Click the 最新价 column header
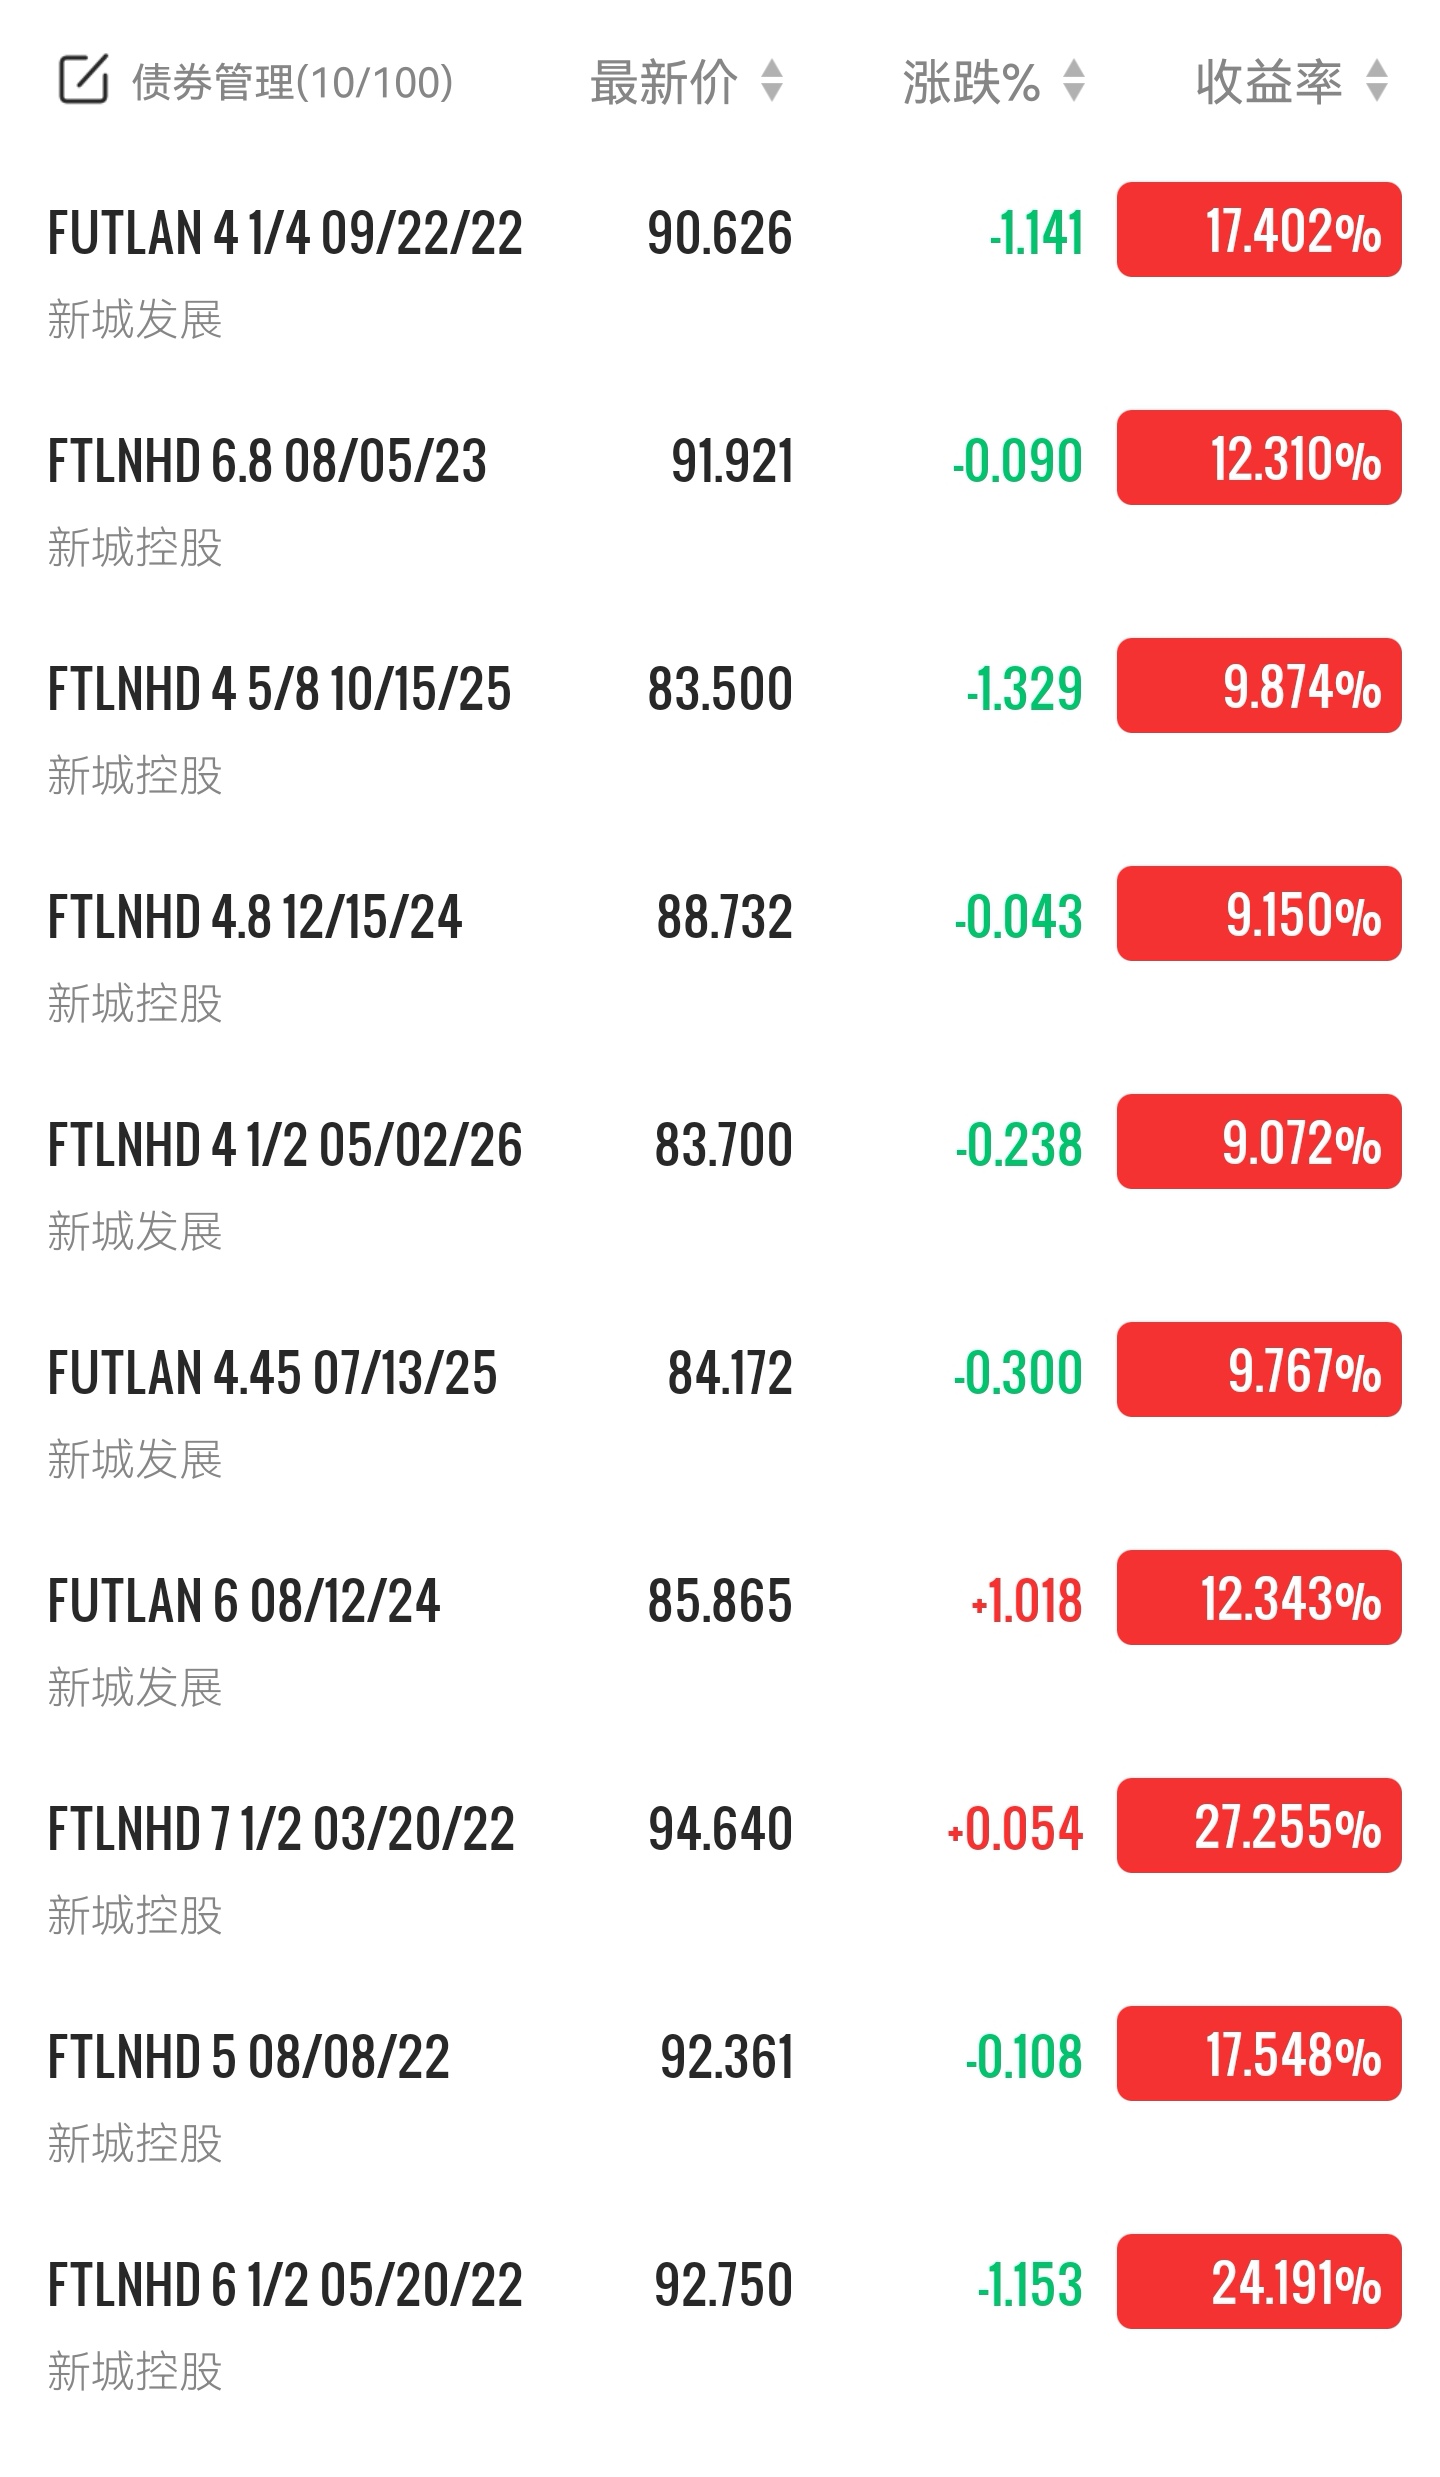1440x2477 pixels. [664, 82]
